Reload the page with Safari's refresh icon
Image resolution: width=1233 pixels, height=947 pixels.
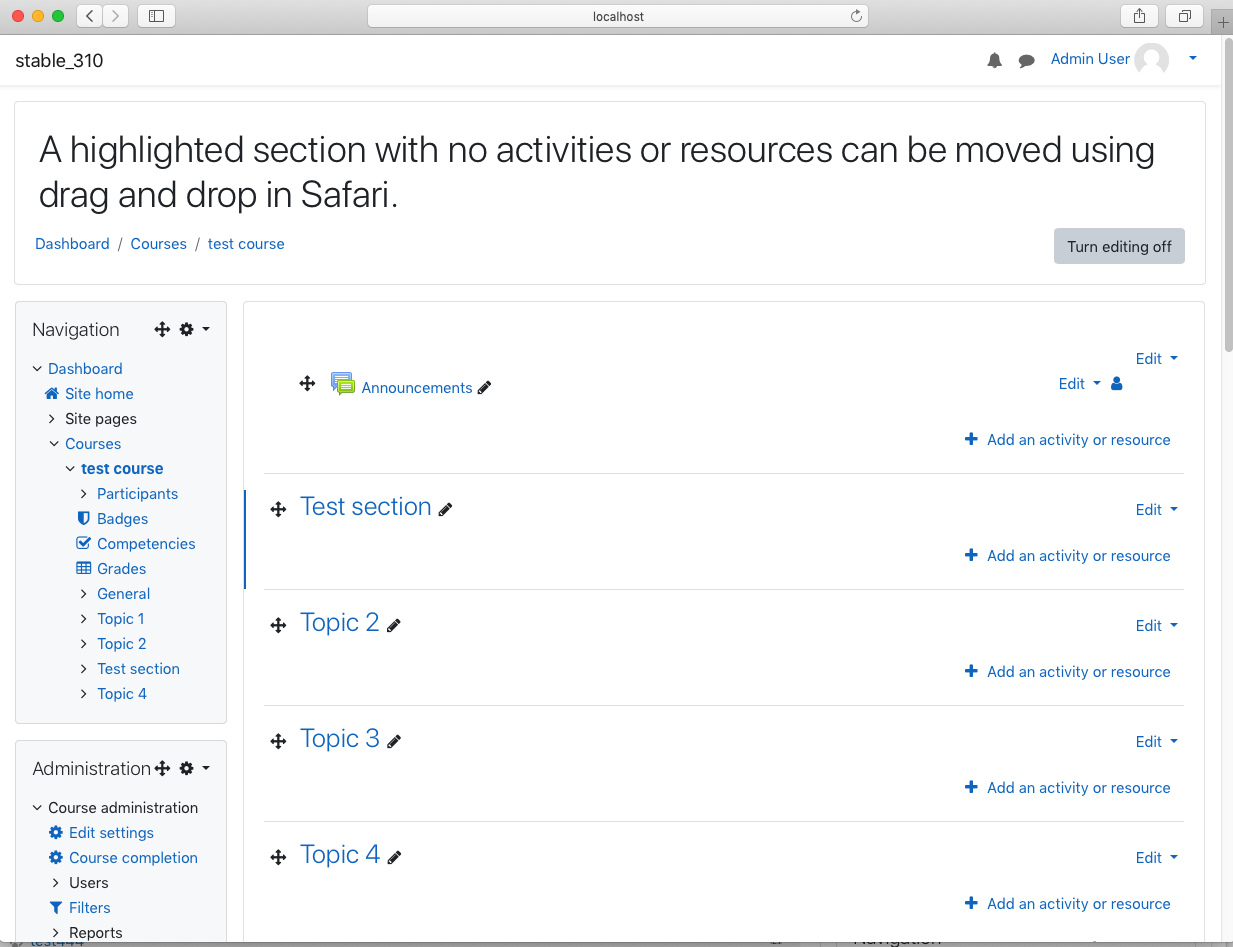pos(856,16)
